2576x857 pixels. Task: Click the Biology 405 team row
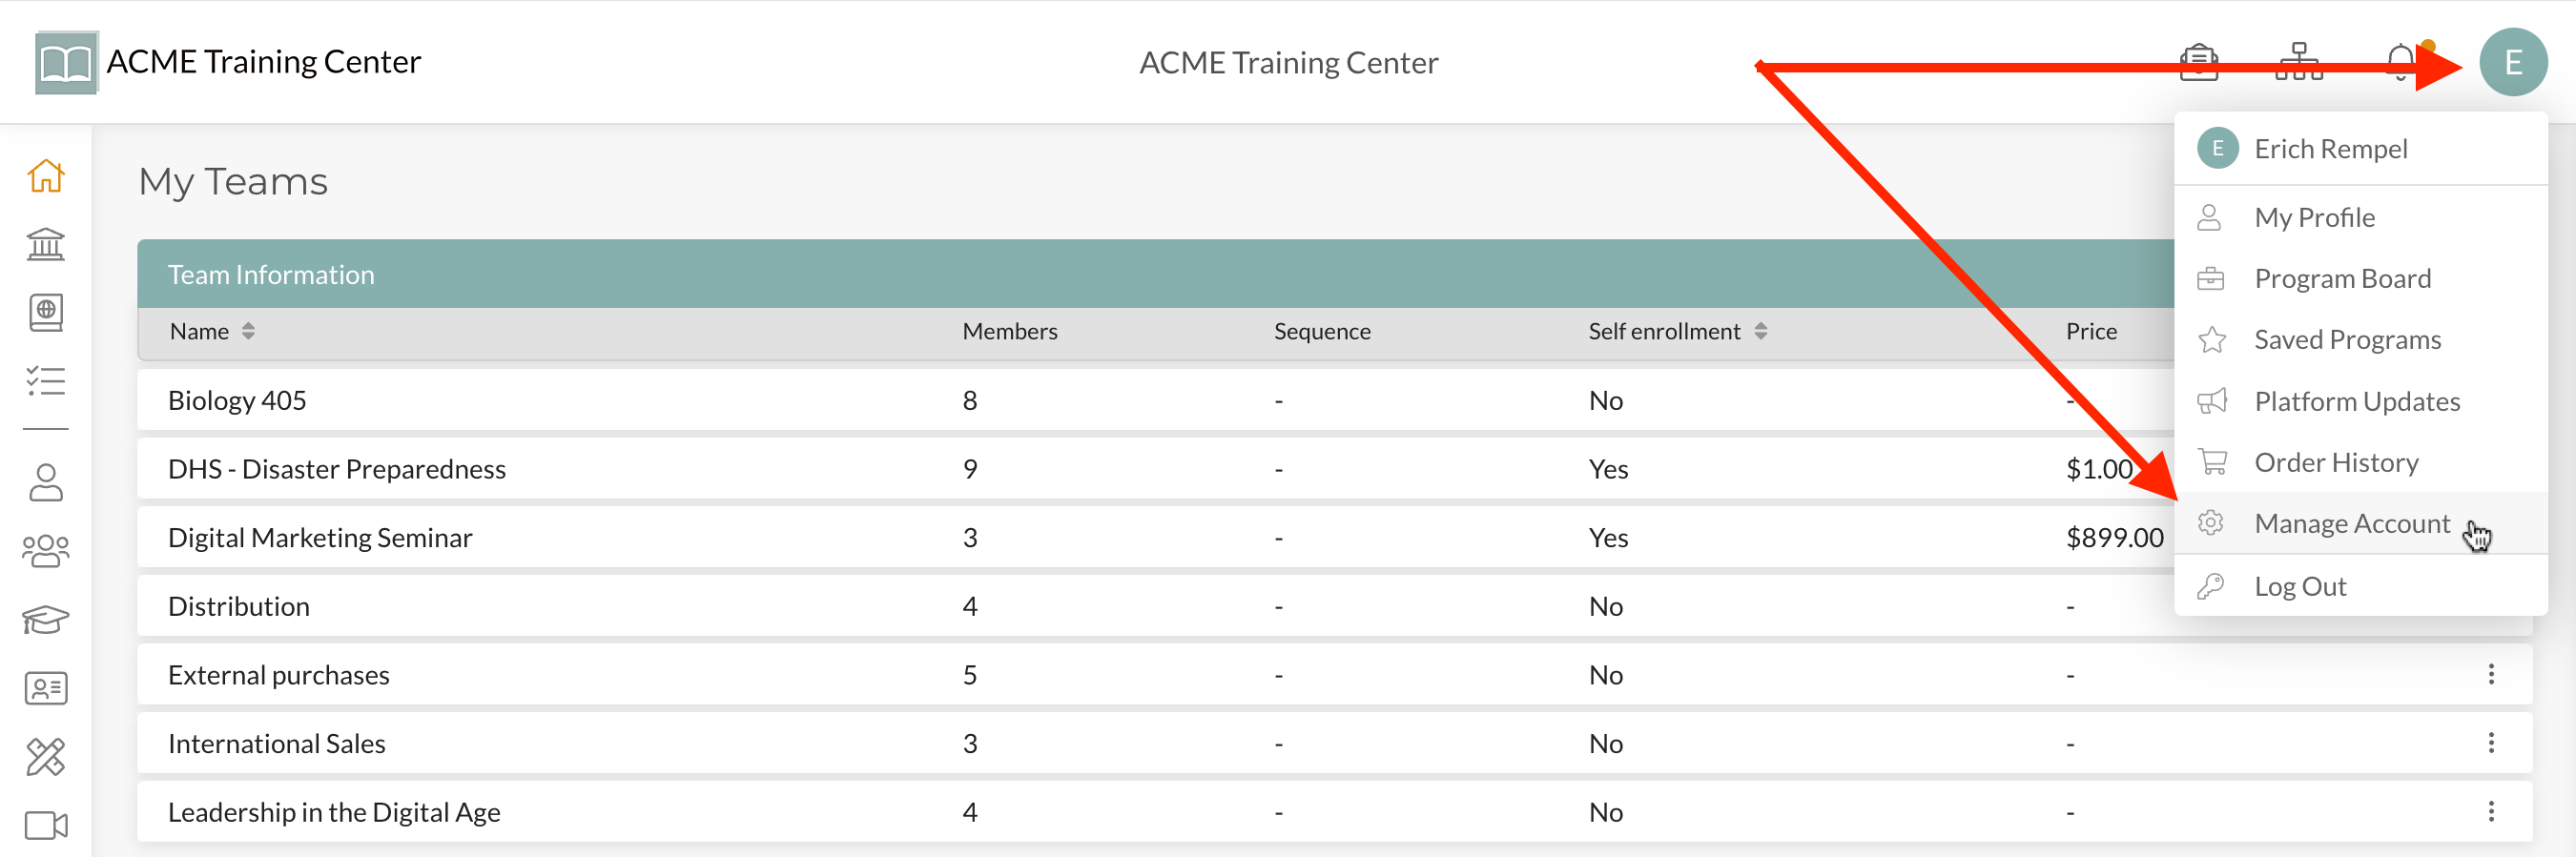pos(237,401)
